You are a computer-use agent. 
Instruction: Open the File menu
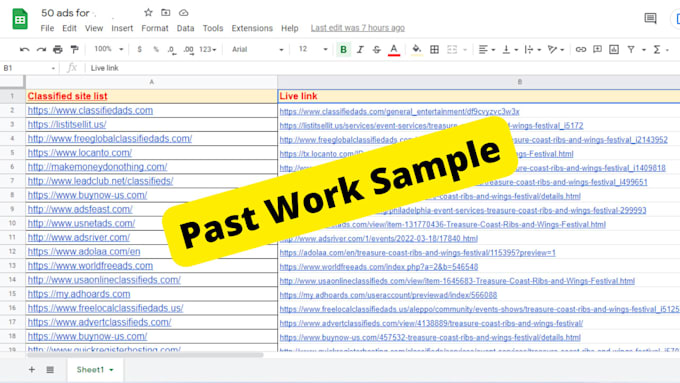tap(47, 28)
